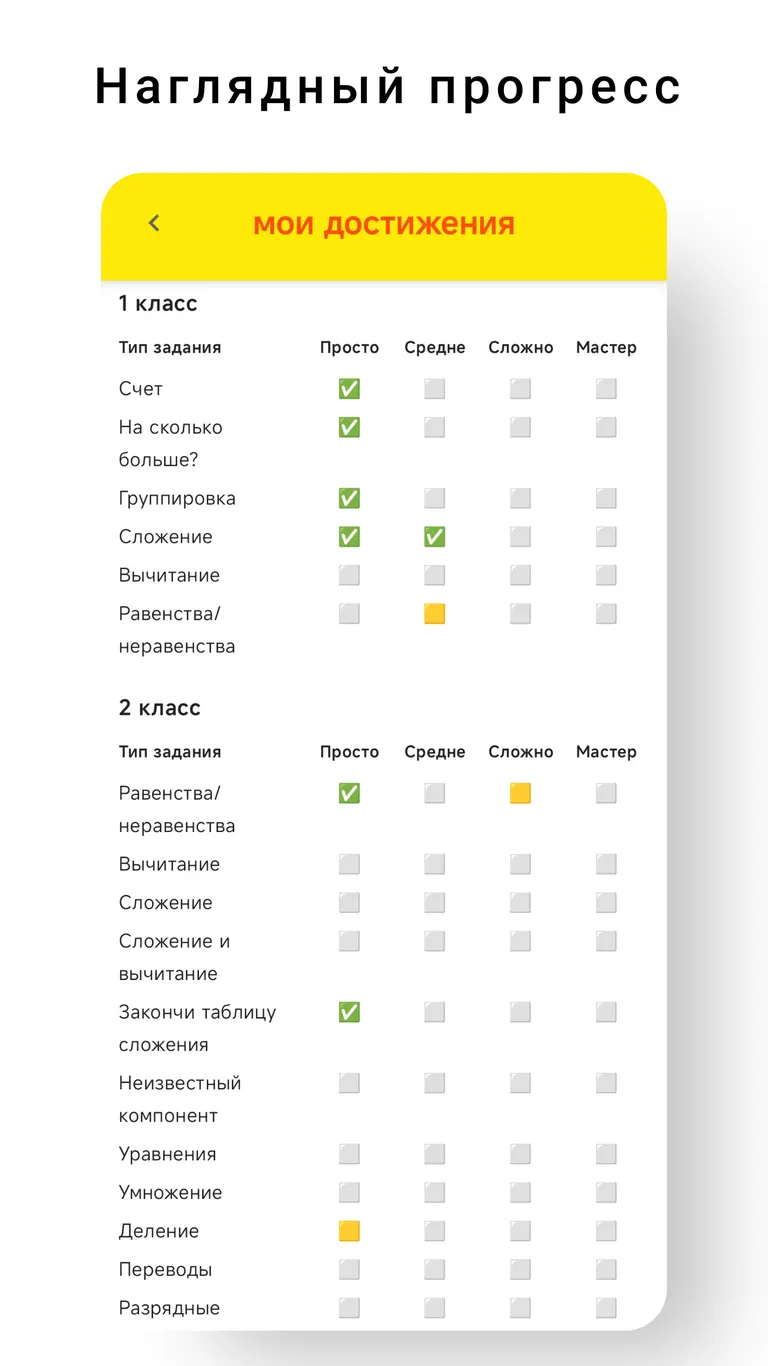Screen dimensions: 768x1366
Task: Click green check for Закончи таблицу сложения Просто
Action: click(x=349, y=1012)
